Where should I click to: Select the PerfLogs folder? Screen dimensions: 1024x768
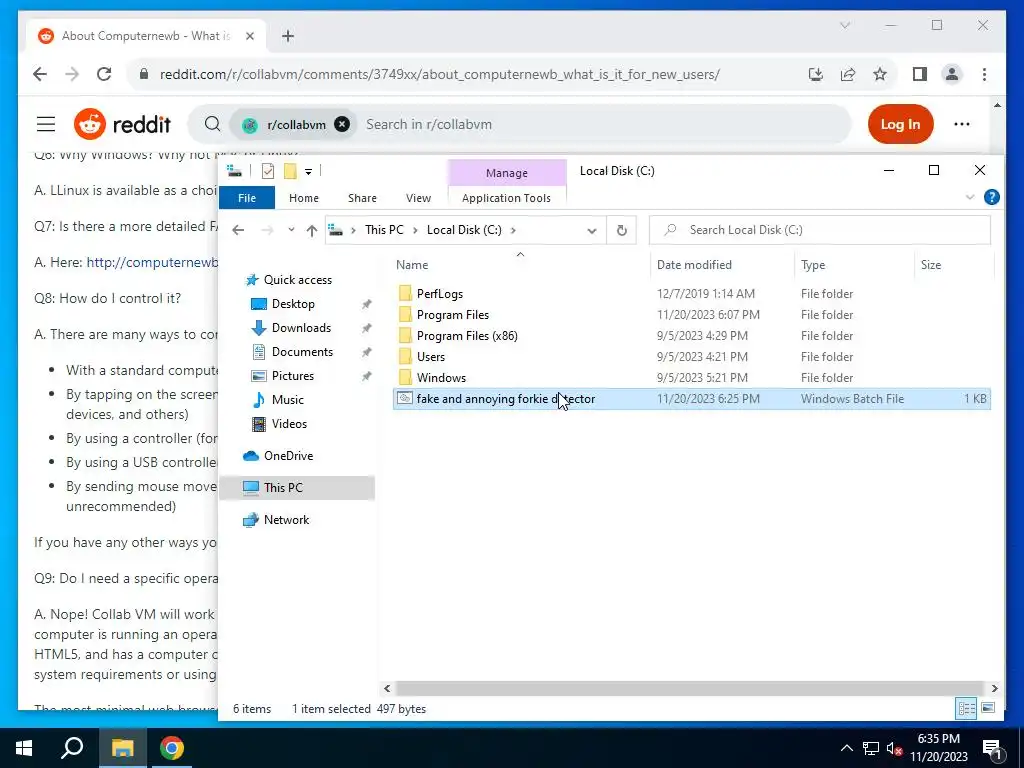pos(440,294)
